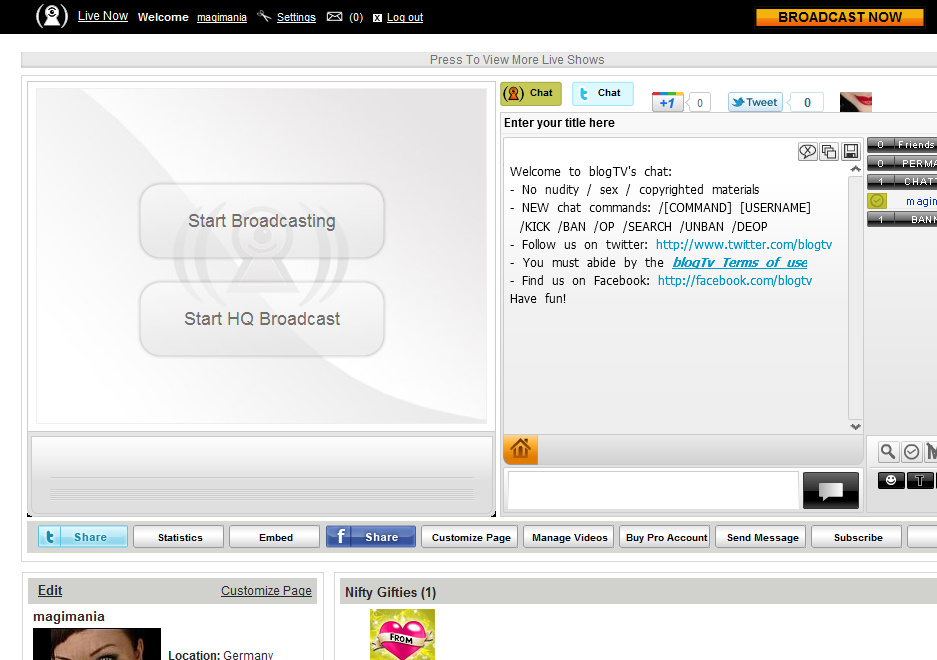This screenshot has height=660, width=937.
Task: Click the orange Broadcast Now button
Action: pyautogui.click(x=839, y=17)
